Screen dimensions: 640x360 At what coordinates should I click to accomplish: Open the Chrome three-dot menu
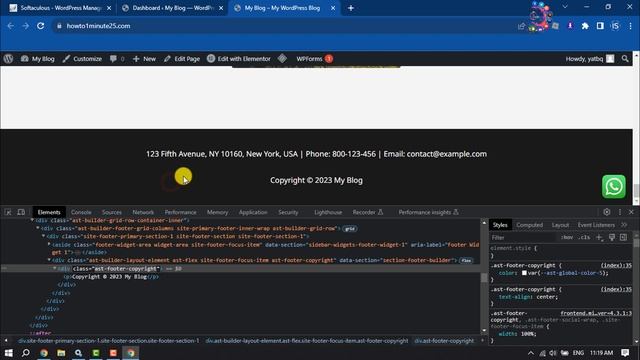pyautogui.click(x=630, y=26)
